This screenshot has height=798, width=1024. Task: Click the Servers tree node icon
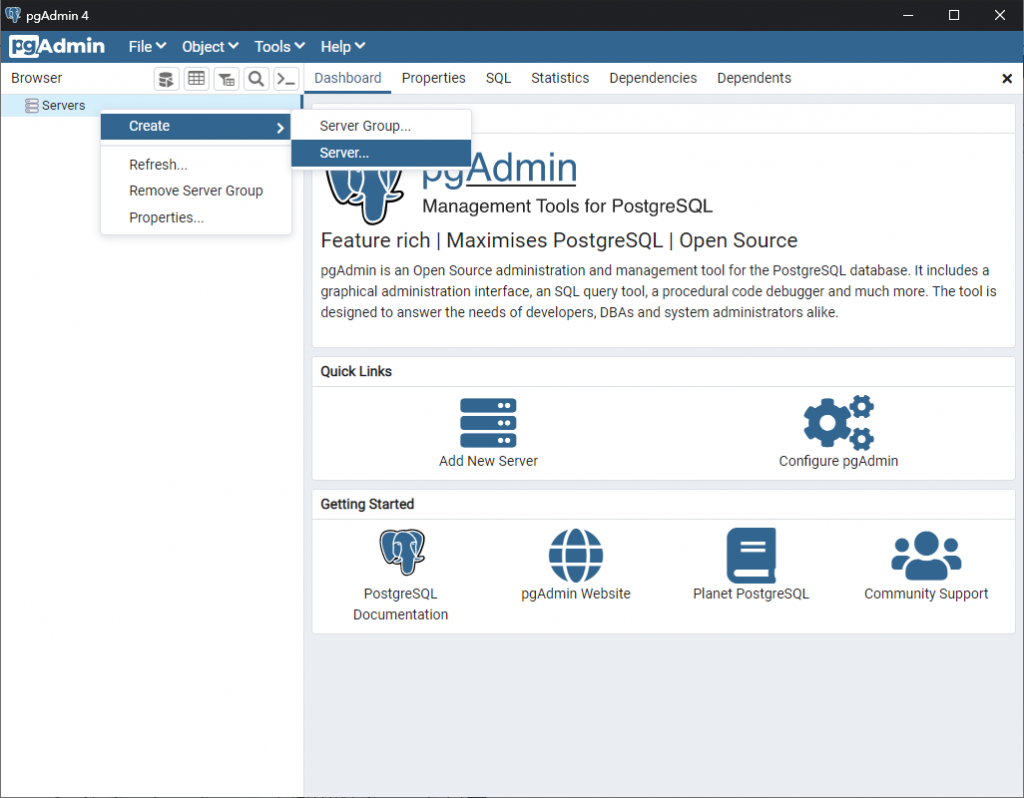click(31, 105)
